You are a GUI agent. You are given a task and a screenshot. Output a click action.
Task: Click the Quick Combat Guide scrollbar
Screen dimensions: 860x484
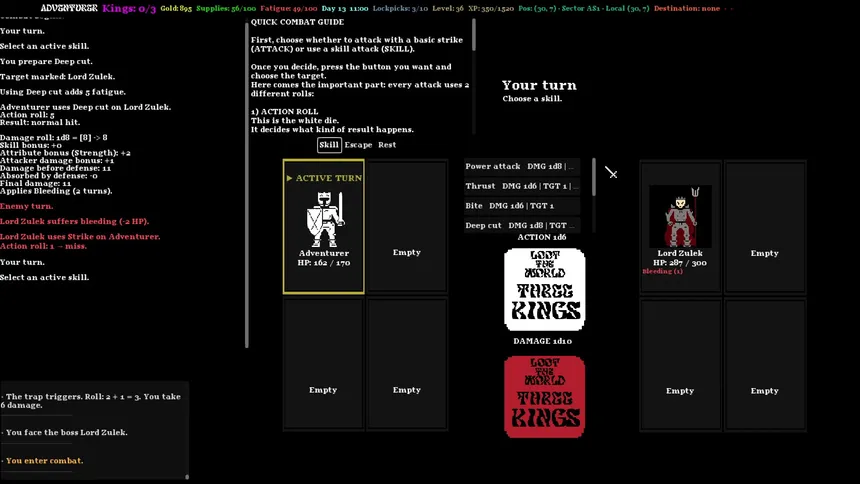click(x=474, y=35)
